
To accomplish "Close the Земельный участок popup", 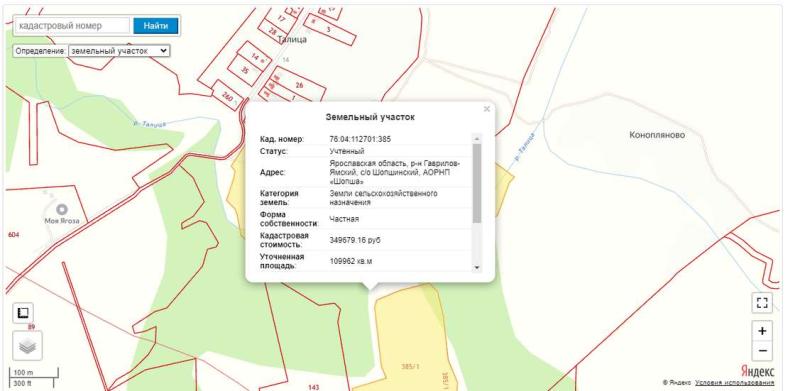I will (486, 109).
